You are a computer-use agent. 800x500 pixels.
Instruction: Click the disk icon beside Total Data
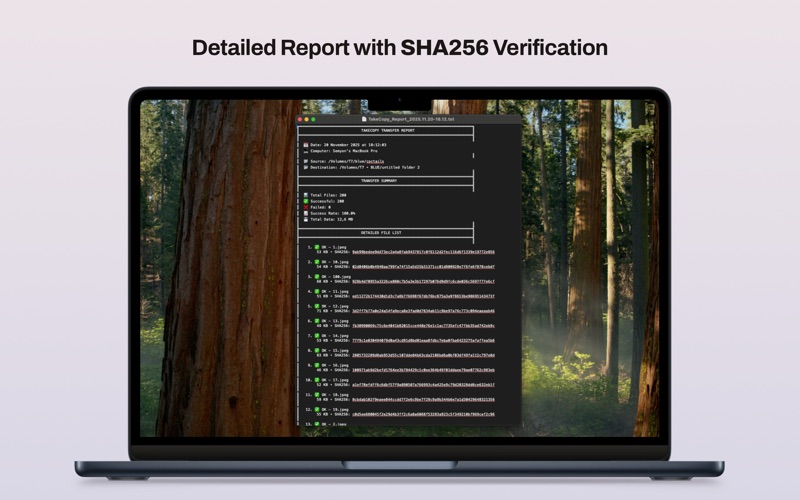(306, 219)
